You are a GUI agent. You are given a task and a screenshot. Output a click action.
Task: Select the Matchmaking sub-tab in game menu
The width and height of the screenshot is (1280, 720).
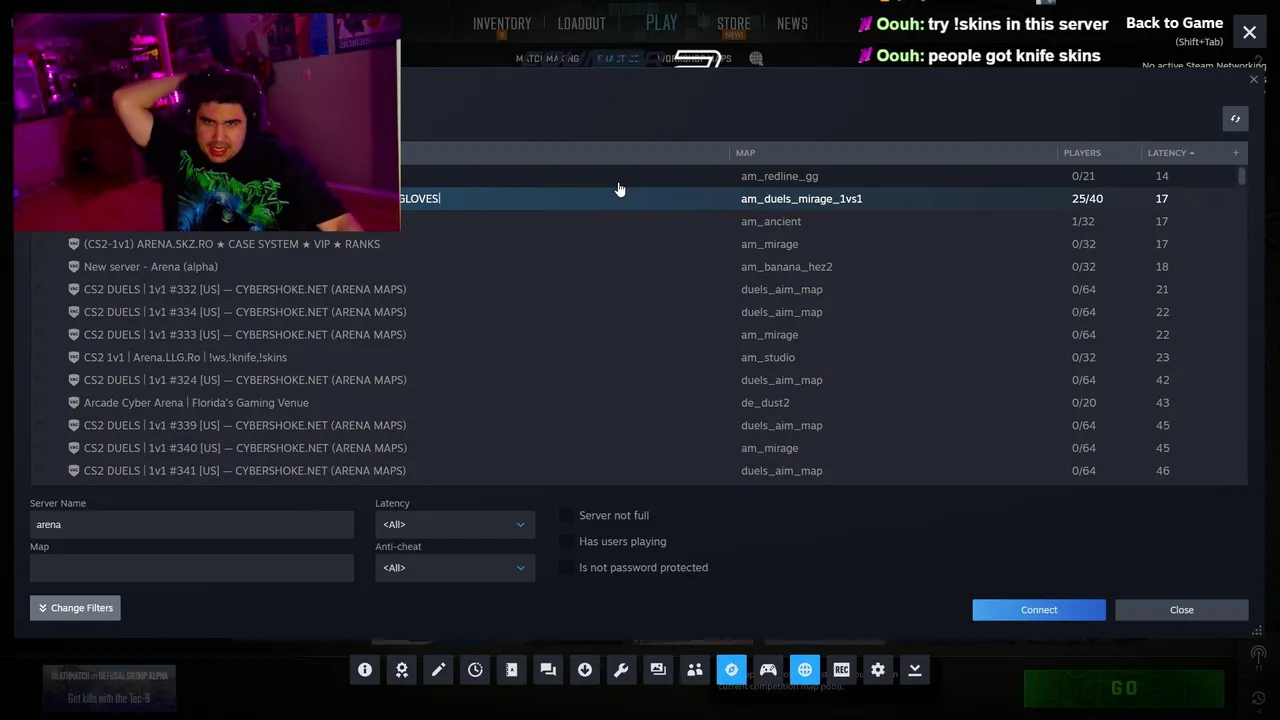click(x=547, y=59)
